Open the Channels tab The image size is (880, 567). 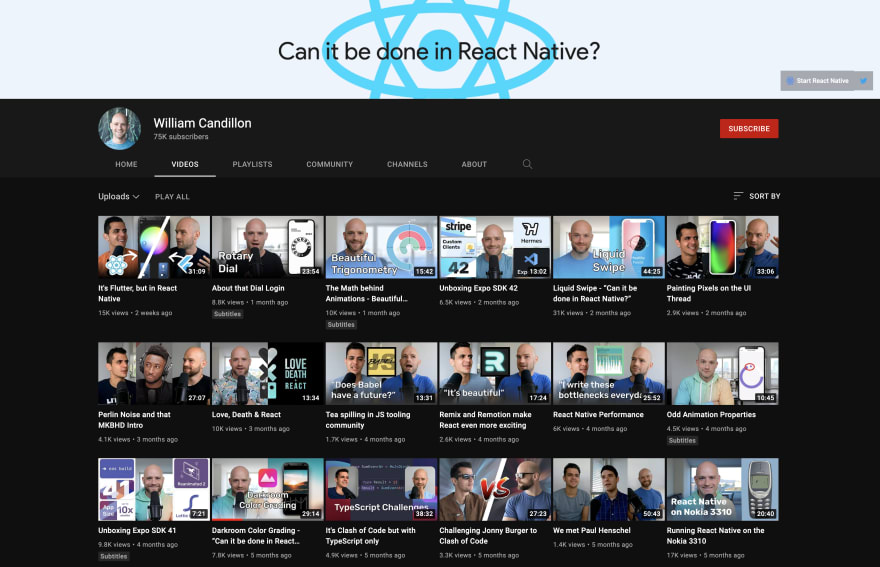tap(407, 164)
